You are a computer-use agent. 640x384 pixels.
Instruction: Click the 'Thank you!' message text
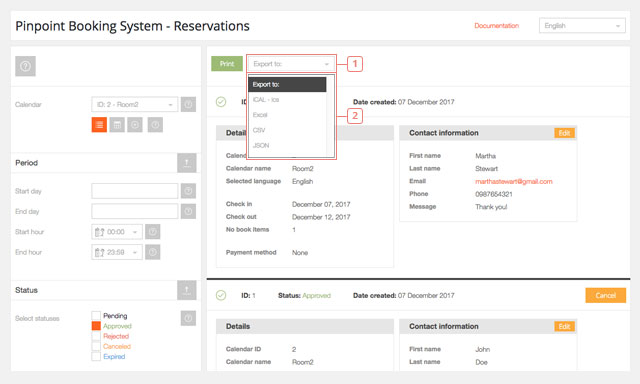click(x=491, y=207)
